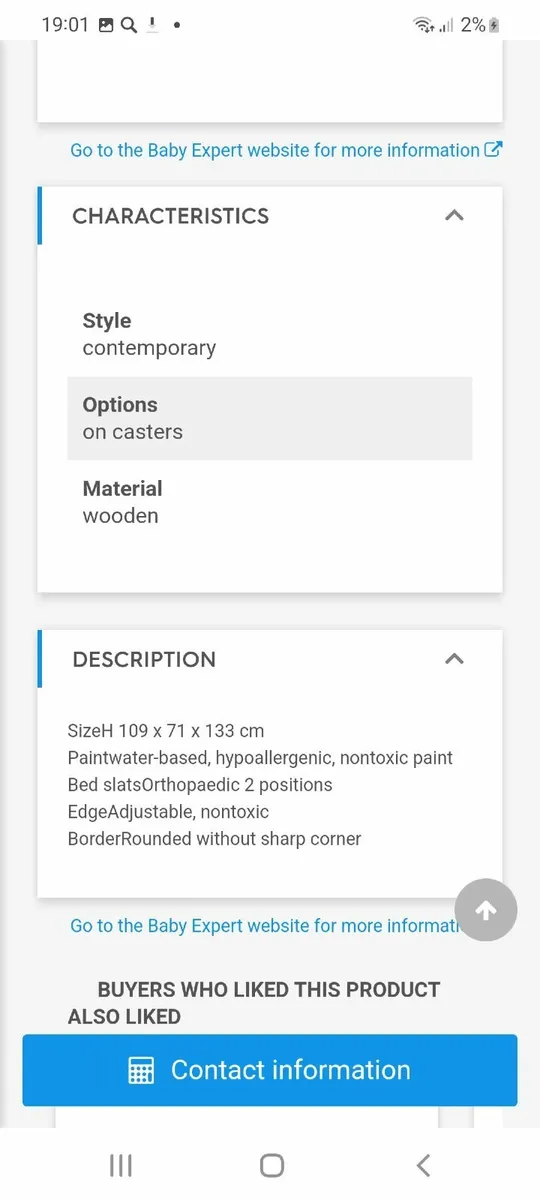
Task: Tap the Material wooden entry
Action: [122, 502]
